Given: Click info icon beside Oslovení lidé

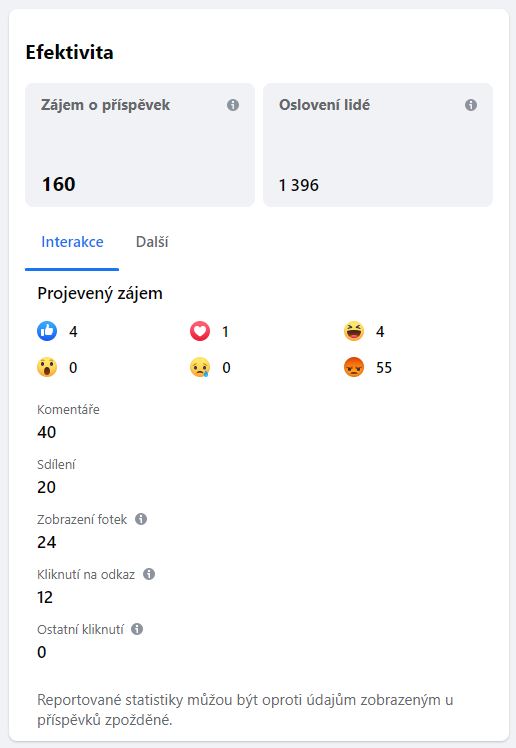Looking at the screenshot, I should click(x=471, y=105).
